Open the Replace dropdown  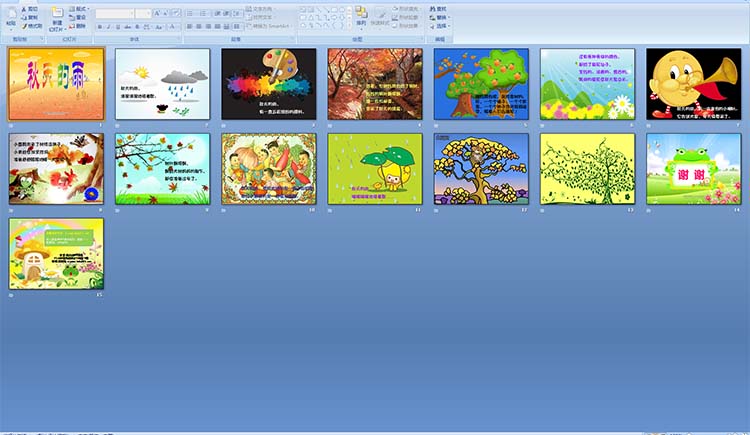pos(439,17)
